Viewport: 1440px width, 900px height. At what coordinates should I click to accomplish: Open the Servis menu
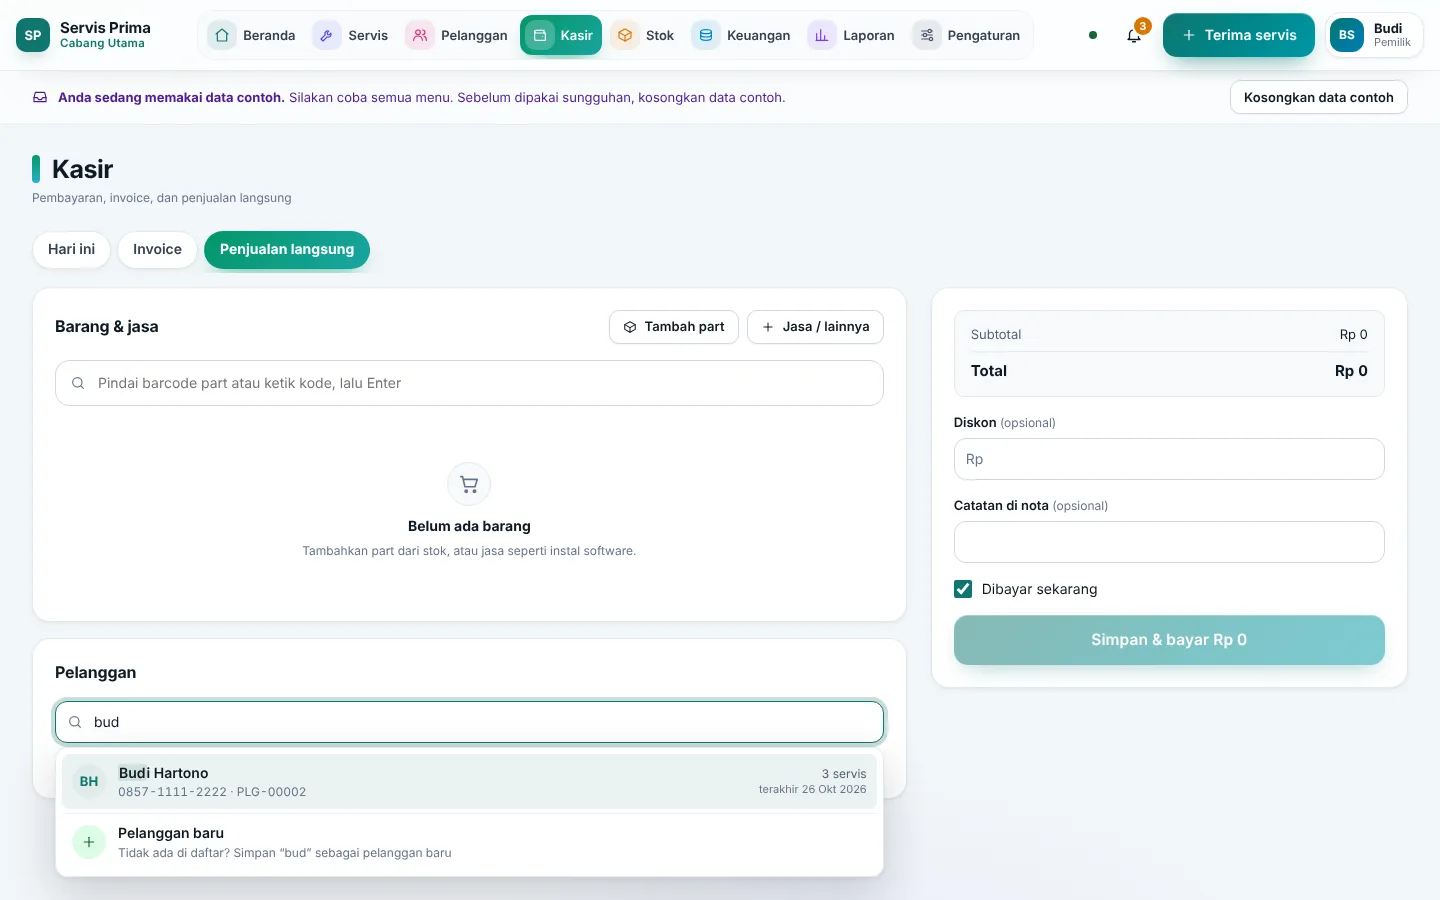(x=351, y=35)
